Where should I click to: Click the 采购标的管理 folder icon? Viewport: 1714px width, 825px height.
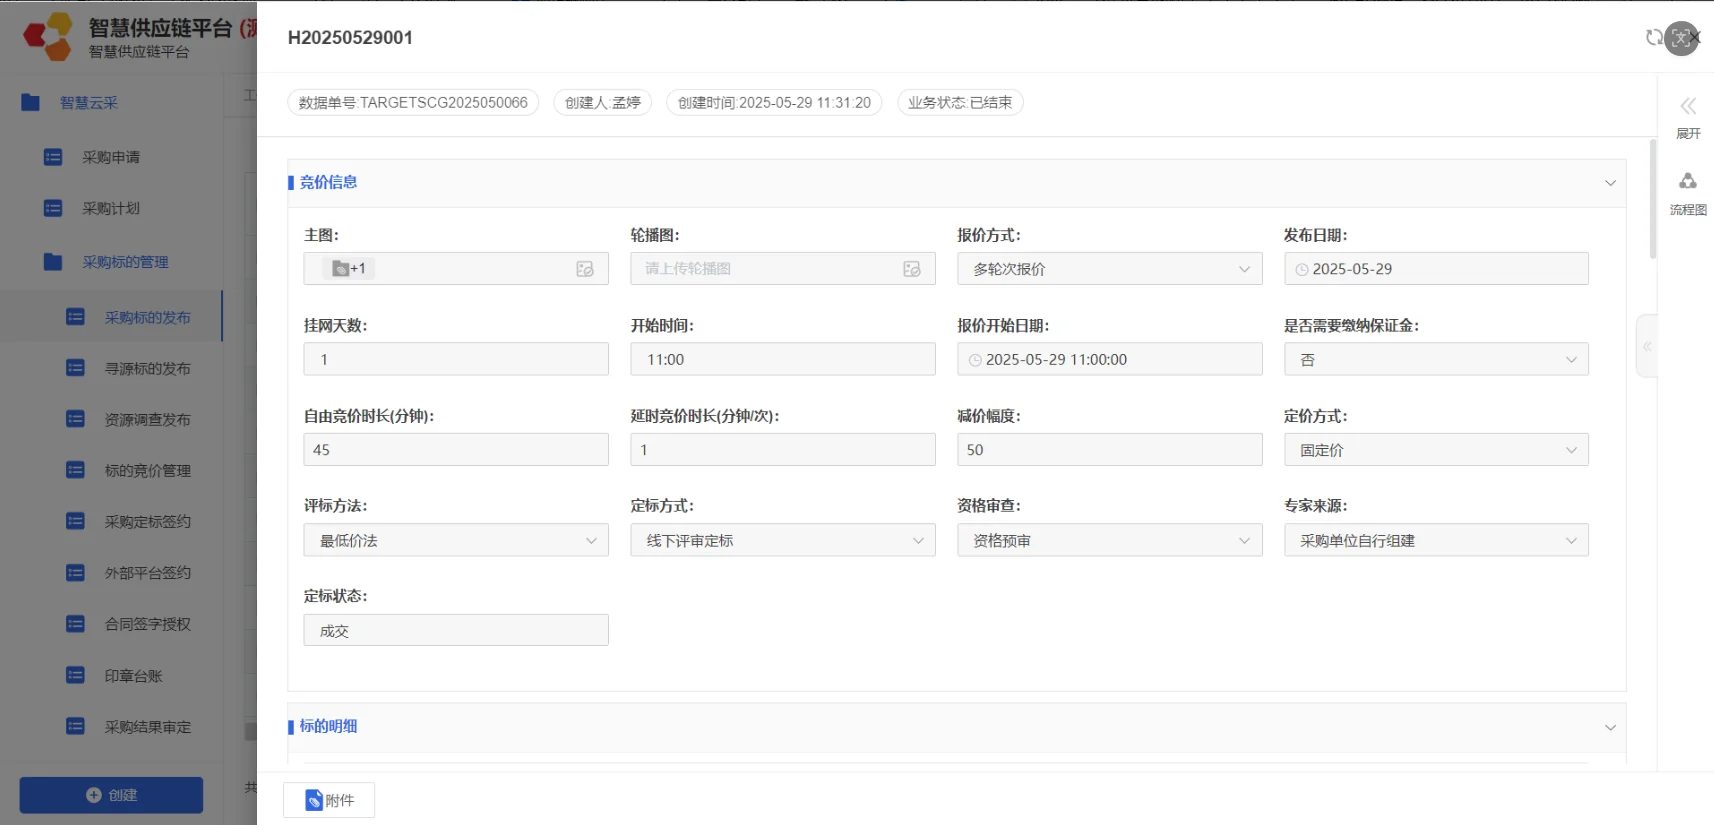pos(53,262)
